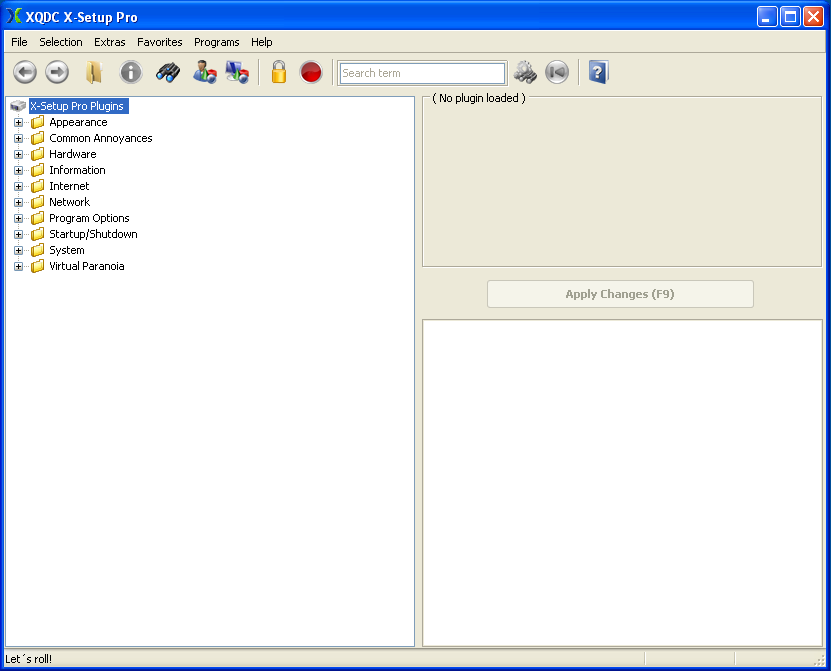Click the gears icon beside search box
Image resolution: width=831 pixels, height=671 pixels.
pos(525,72)
